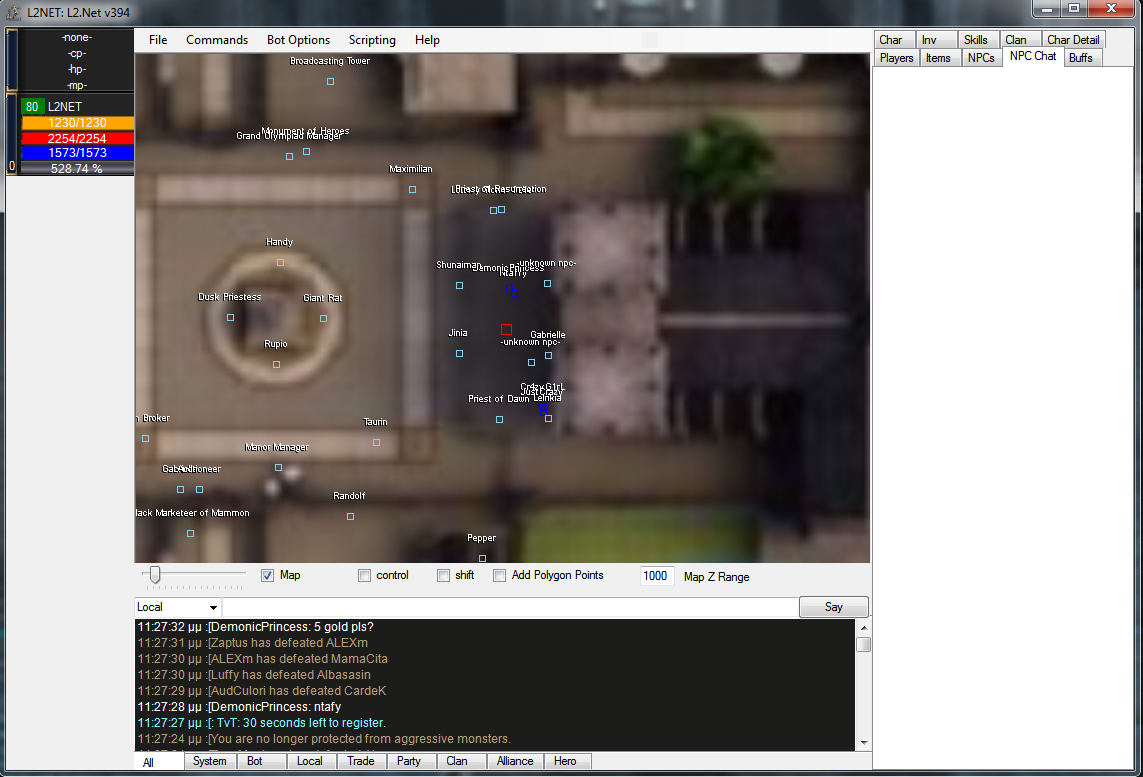Toggle the Map checkbox
Screen dimensions: 1143x777
[x=268, y=576]
